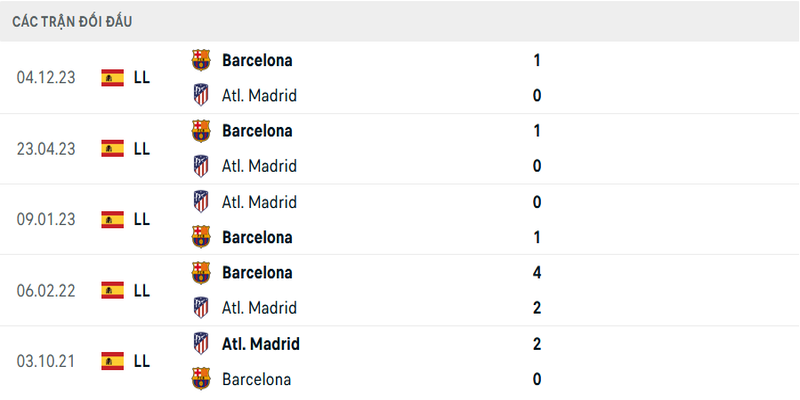Click Barcelona's crest in the 04.12.23 match
800x400 pixels.
click(x=201, y=60)
